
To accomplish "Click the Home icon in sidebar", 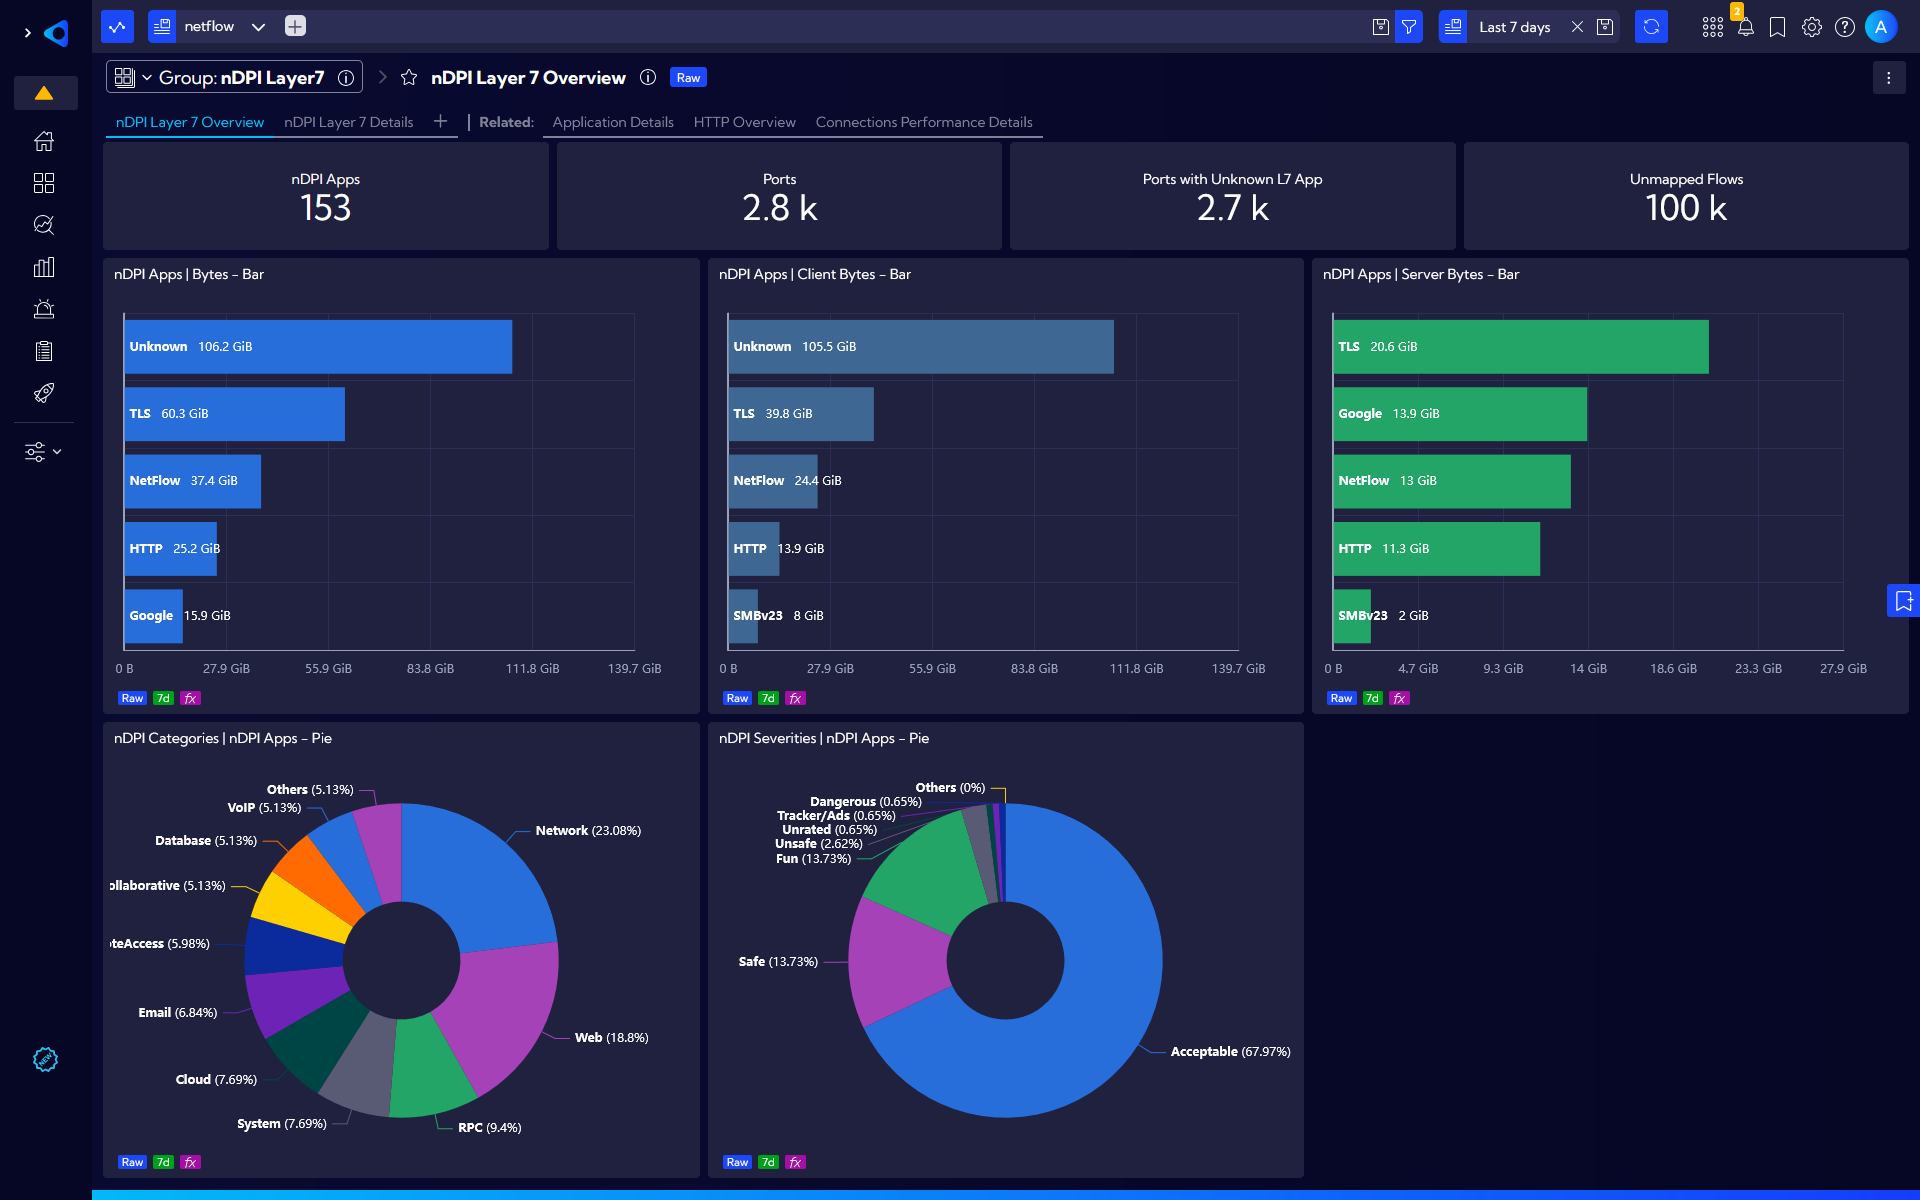I will click(x=44, y=141).
